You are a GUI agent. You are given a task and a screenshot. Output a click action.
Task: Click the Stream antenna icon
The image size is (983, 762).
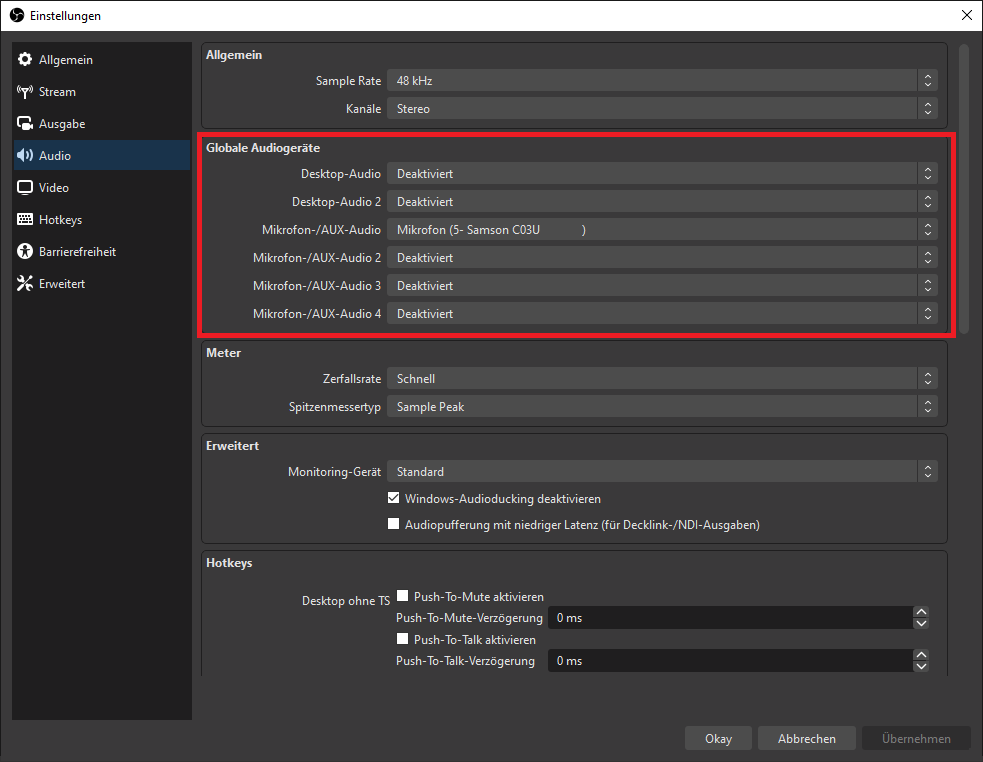[25, 92]
